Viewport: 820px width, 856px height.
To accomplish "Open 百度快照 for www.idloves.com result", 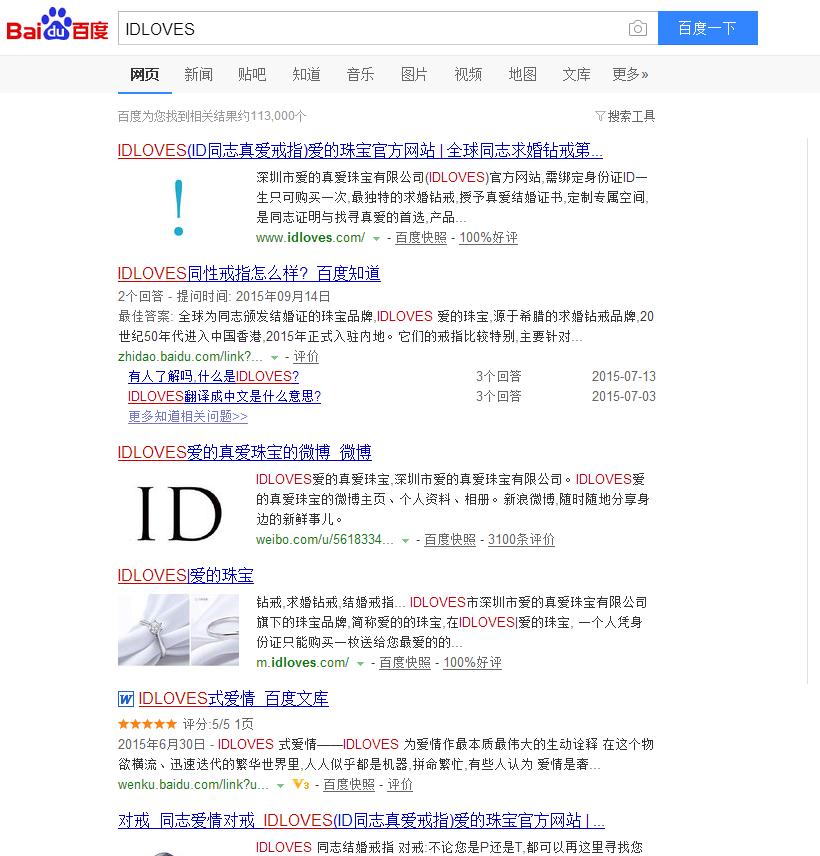I will point(421,238).
